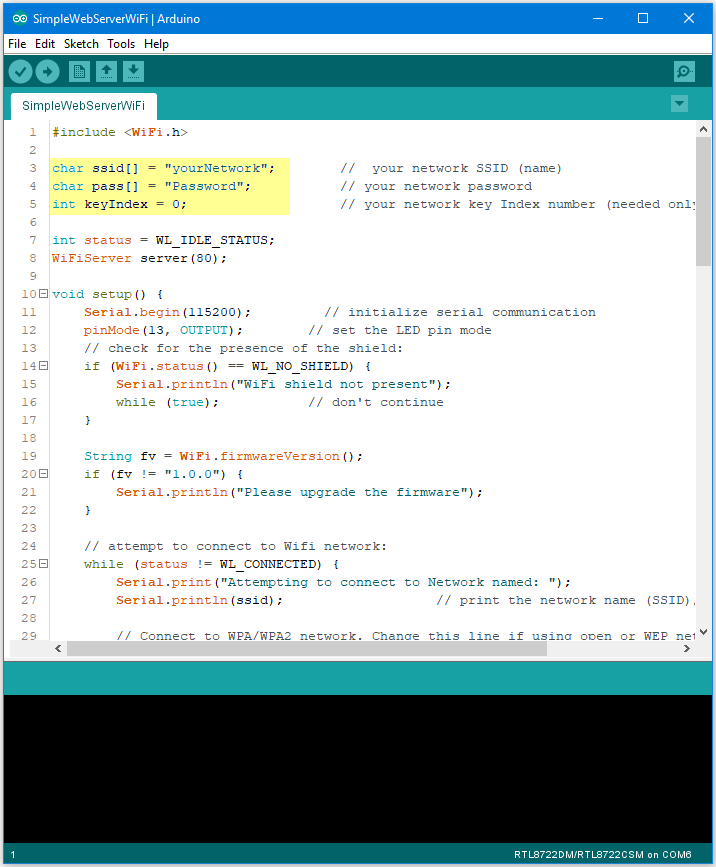Click Serial.begin(115200) on line 11
716x867 pixels.
click(x=163, y=312)
